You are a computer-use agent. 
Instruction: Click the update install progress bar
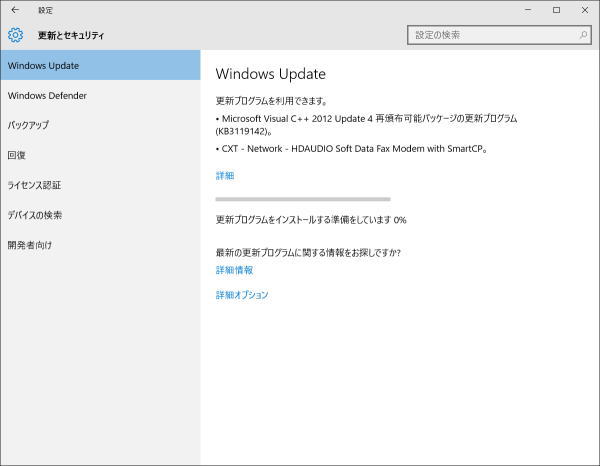click(303, 199)
